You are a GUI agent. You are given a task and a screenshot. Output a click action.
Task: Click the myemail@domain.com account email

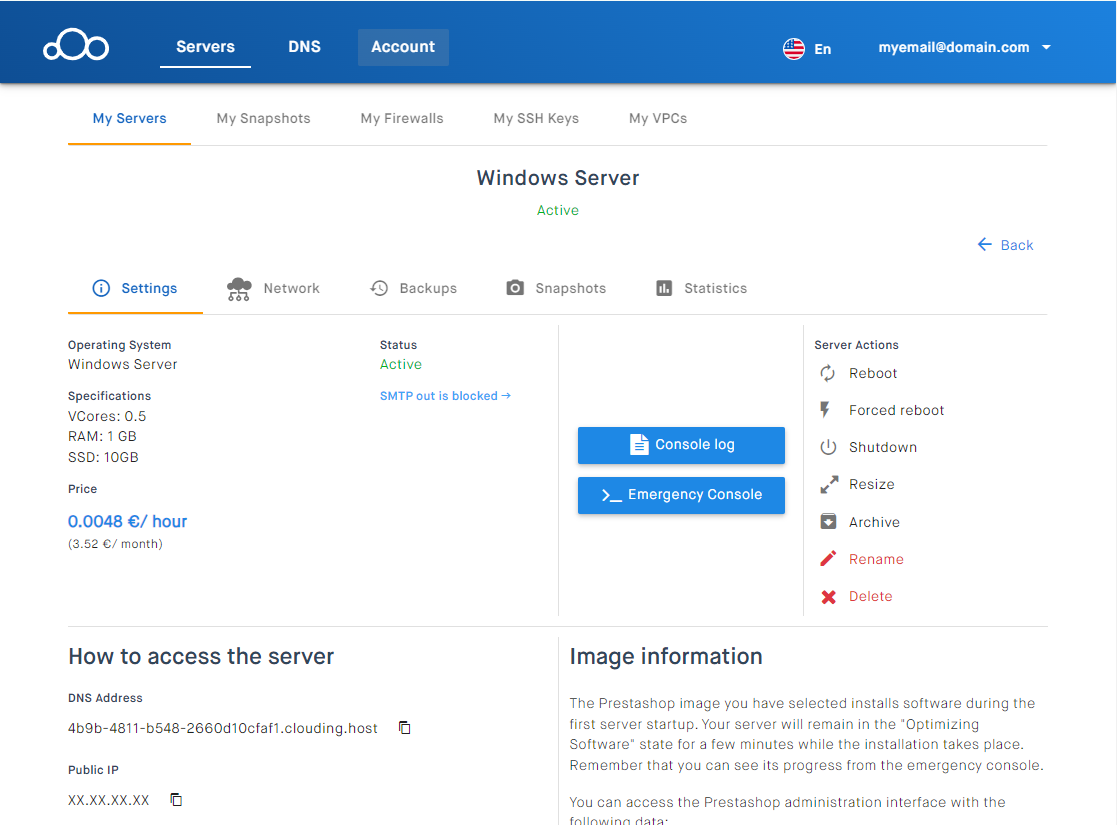(953, 47)
